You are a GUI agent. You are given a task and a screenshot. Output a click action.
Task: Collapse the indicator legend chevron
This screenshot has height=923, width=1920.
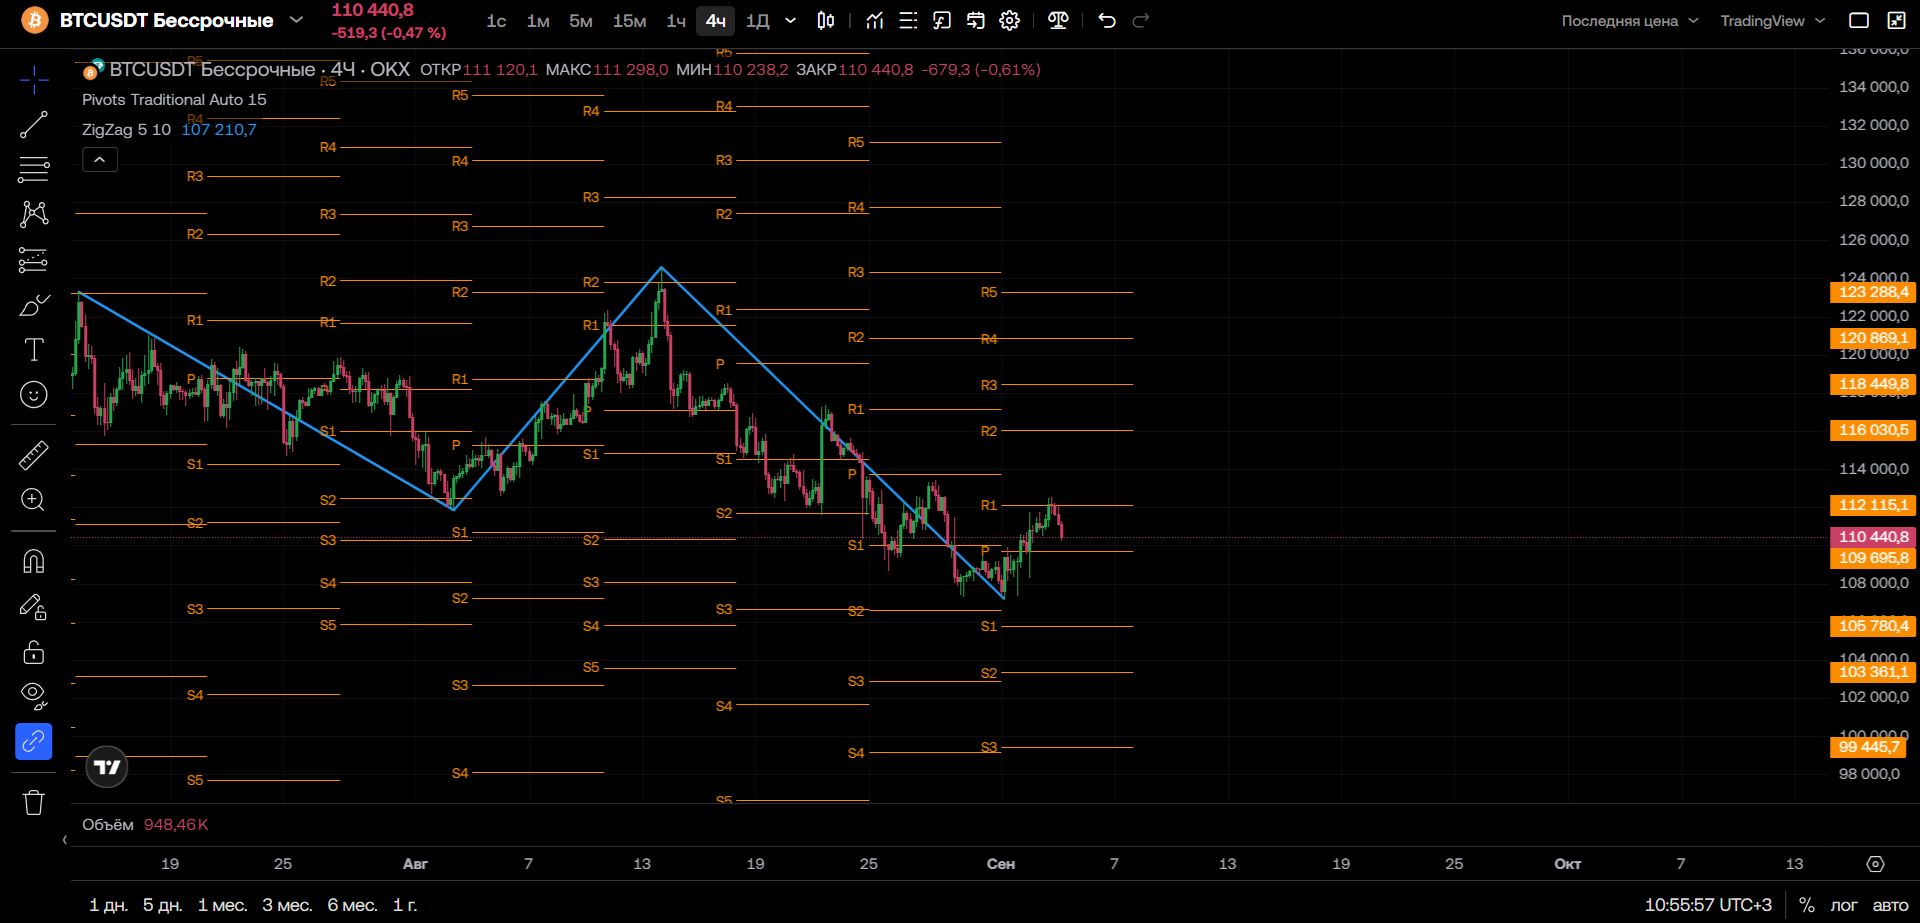100,160
